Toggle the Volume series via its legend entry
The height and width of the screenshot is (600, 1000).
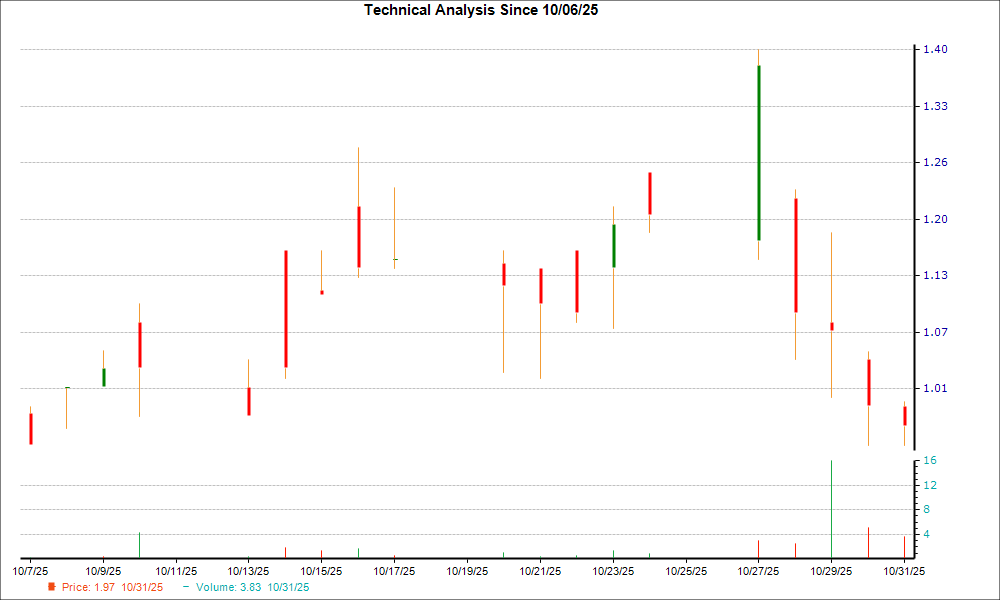tap(228, 588)
